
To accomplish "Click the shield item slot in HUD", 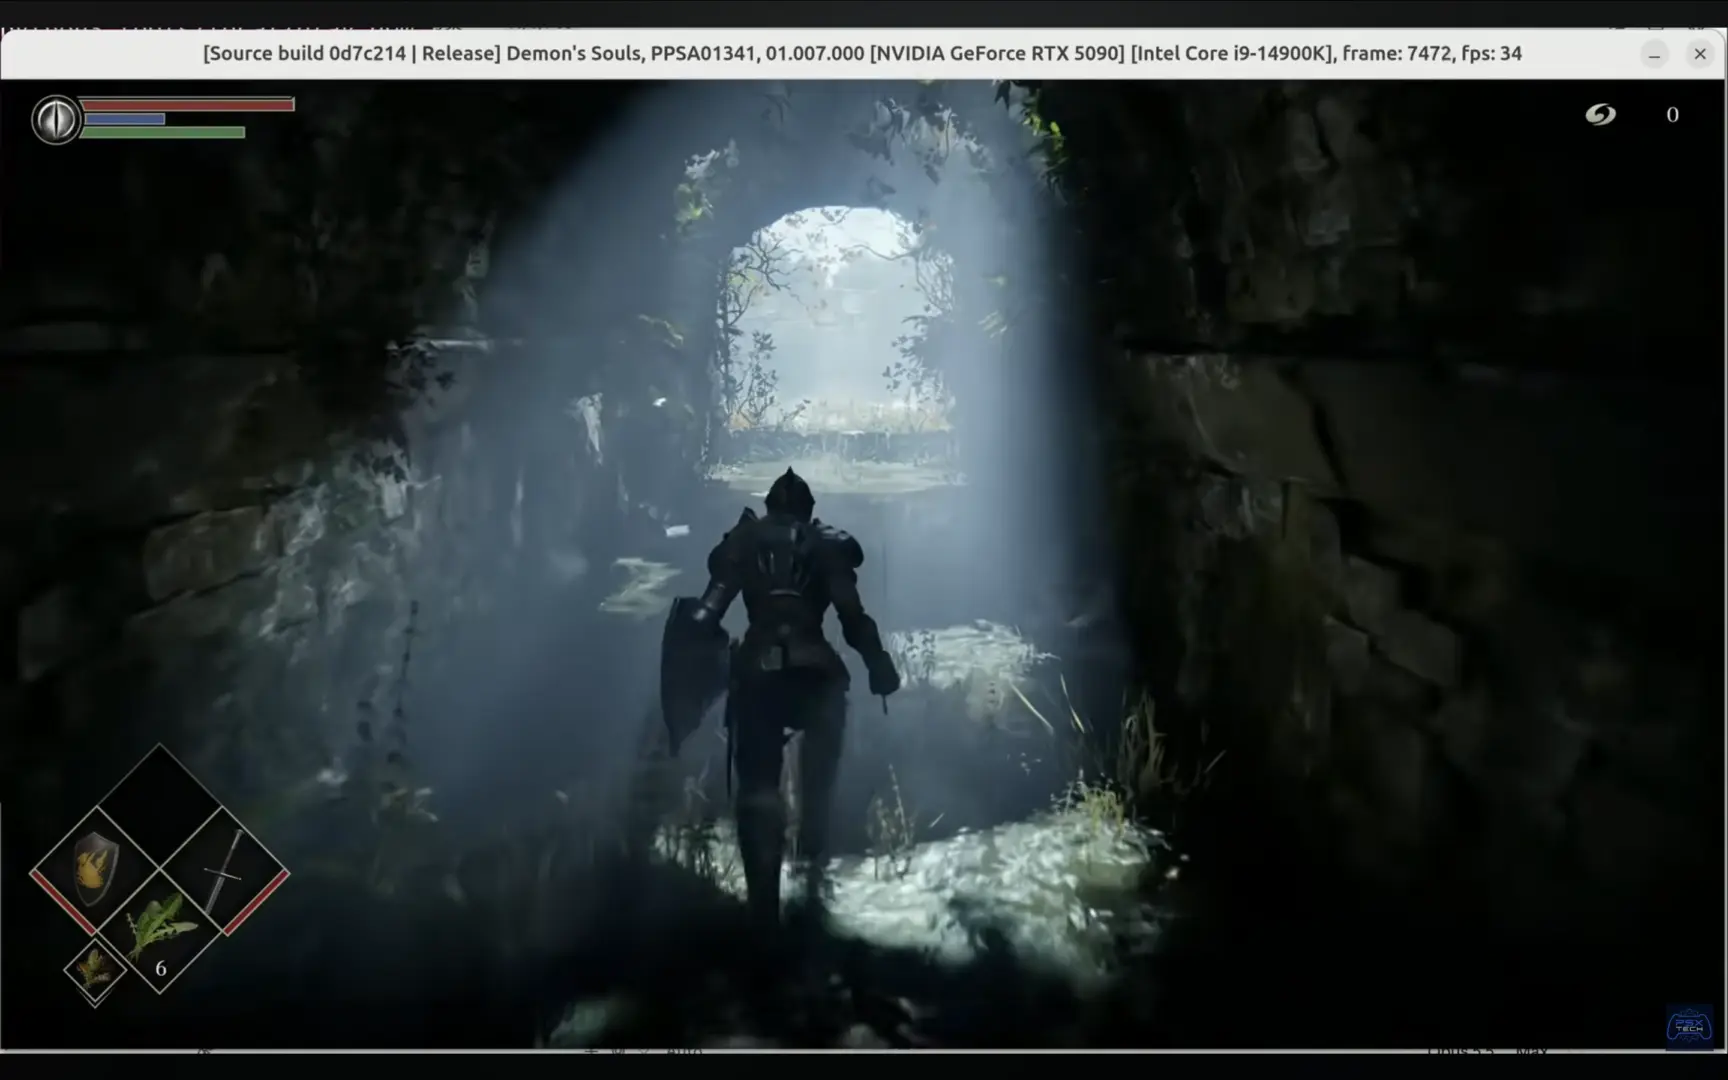I will point(95,872).
